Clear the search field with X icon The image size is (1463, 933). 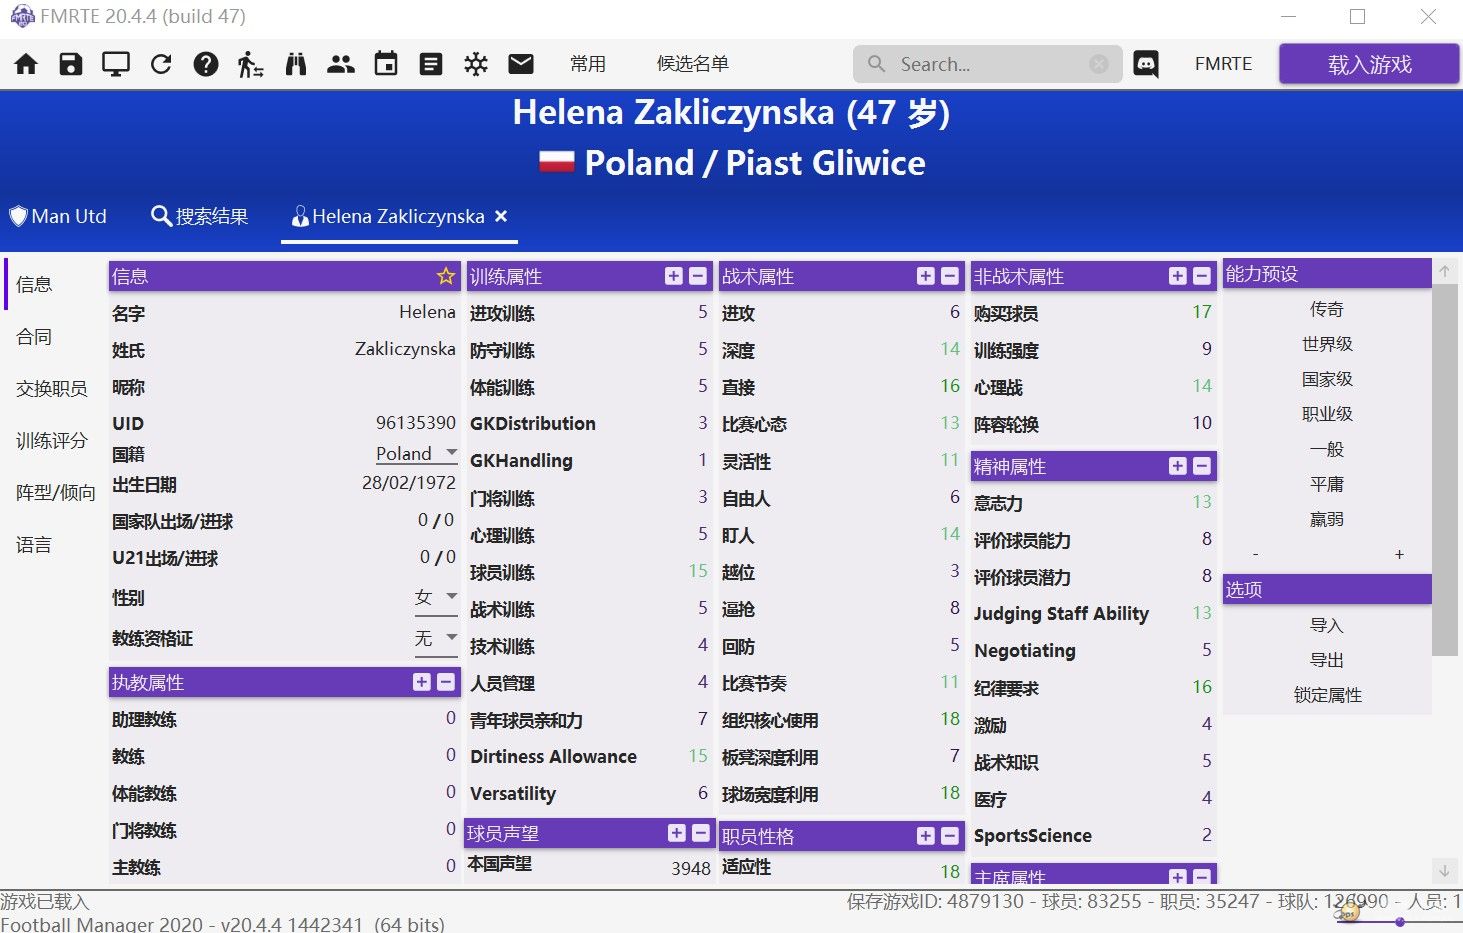pyautogui.click(x=1099, y=64)
